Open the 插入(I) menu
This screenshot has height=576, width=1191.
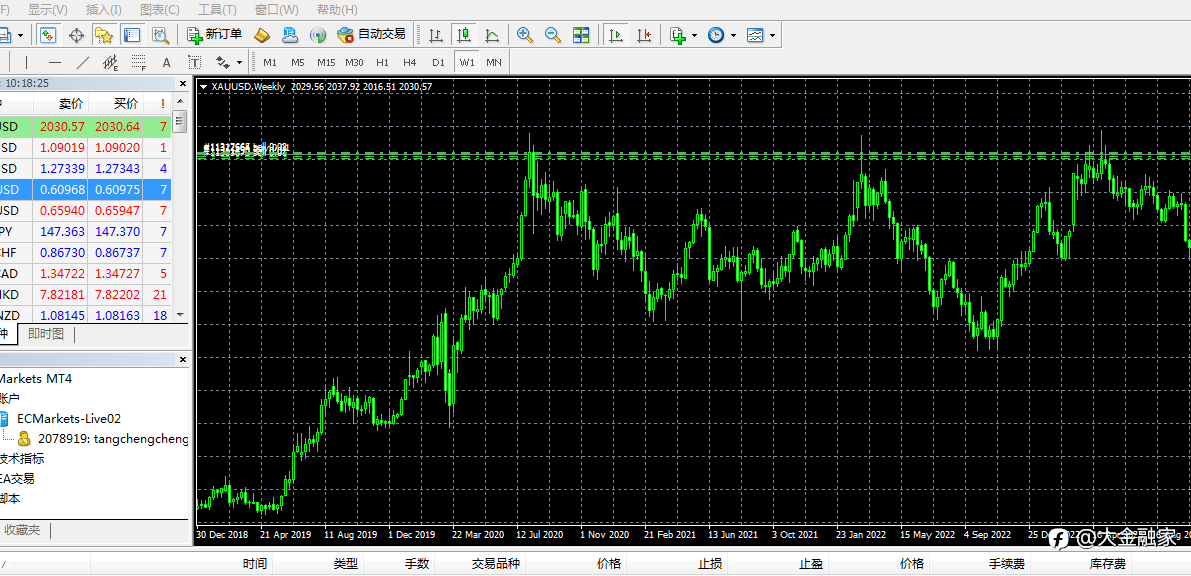pyautogui.click(x=103, y=9)
